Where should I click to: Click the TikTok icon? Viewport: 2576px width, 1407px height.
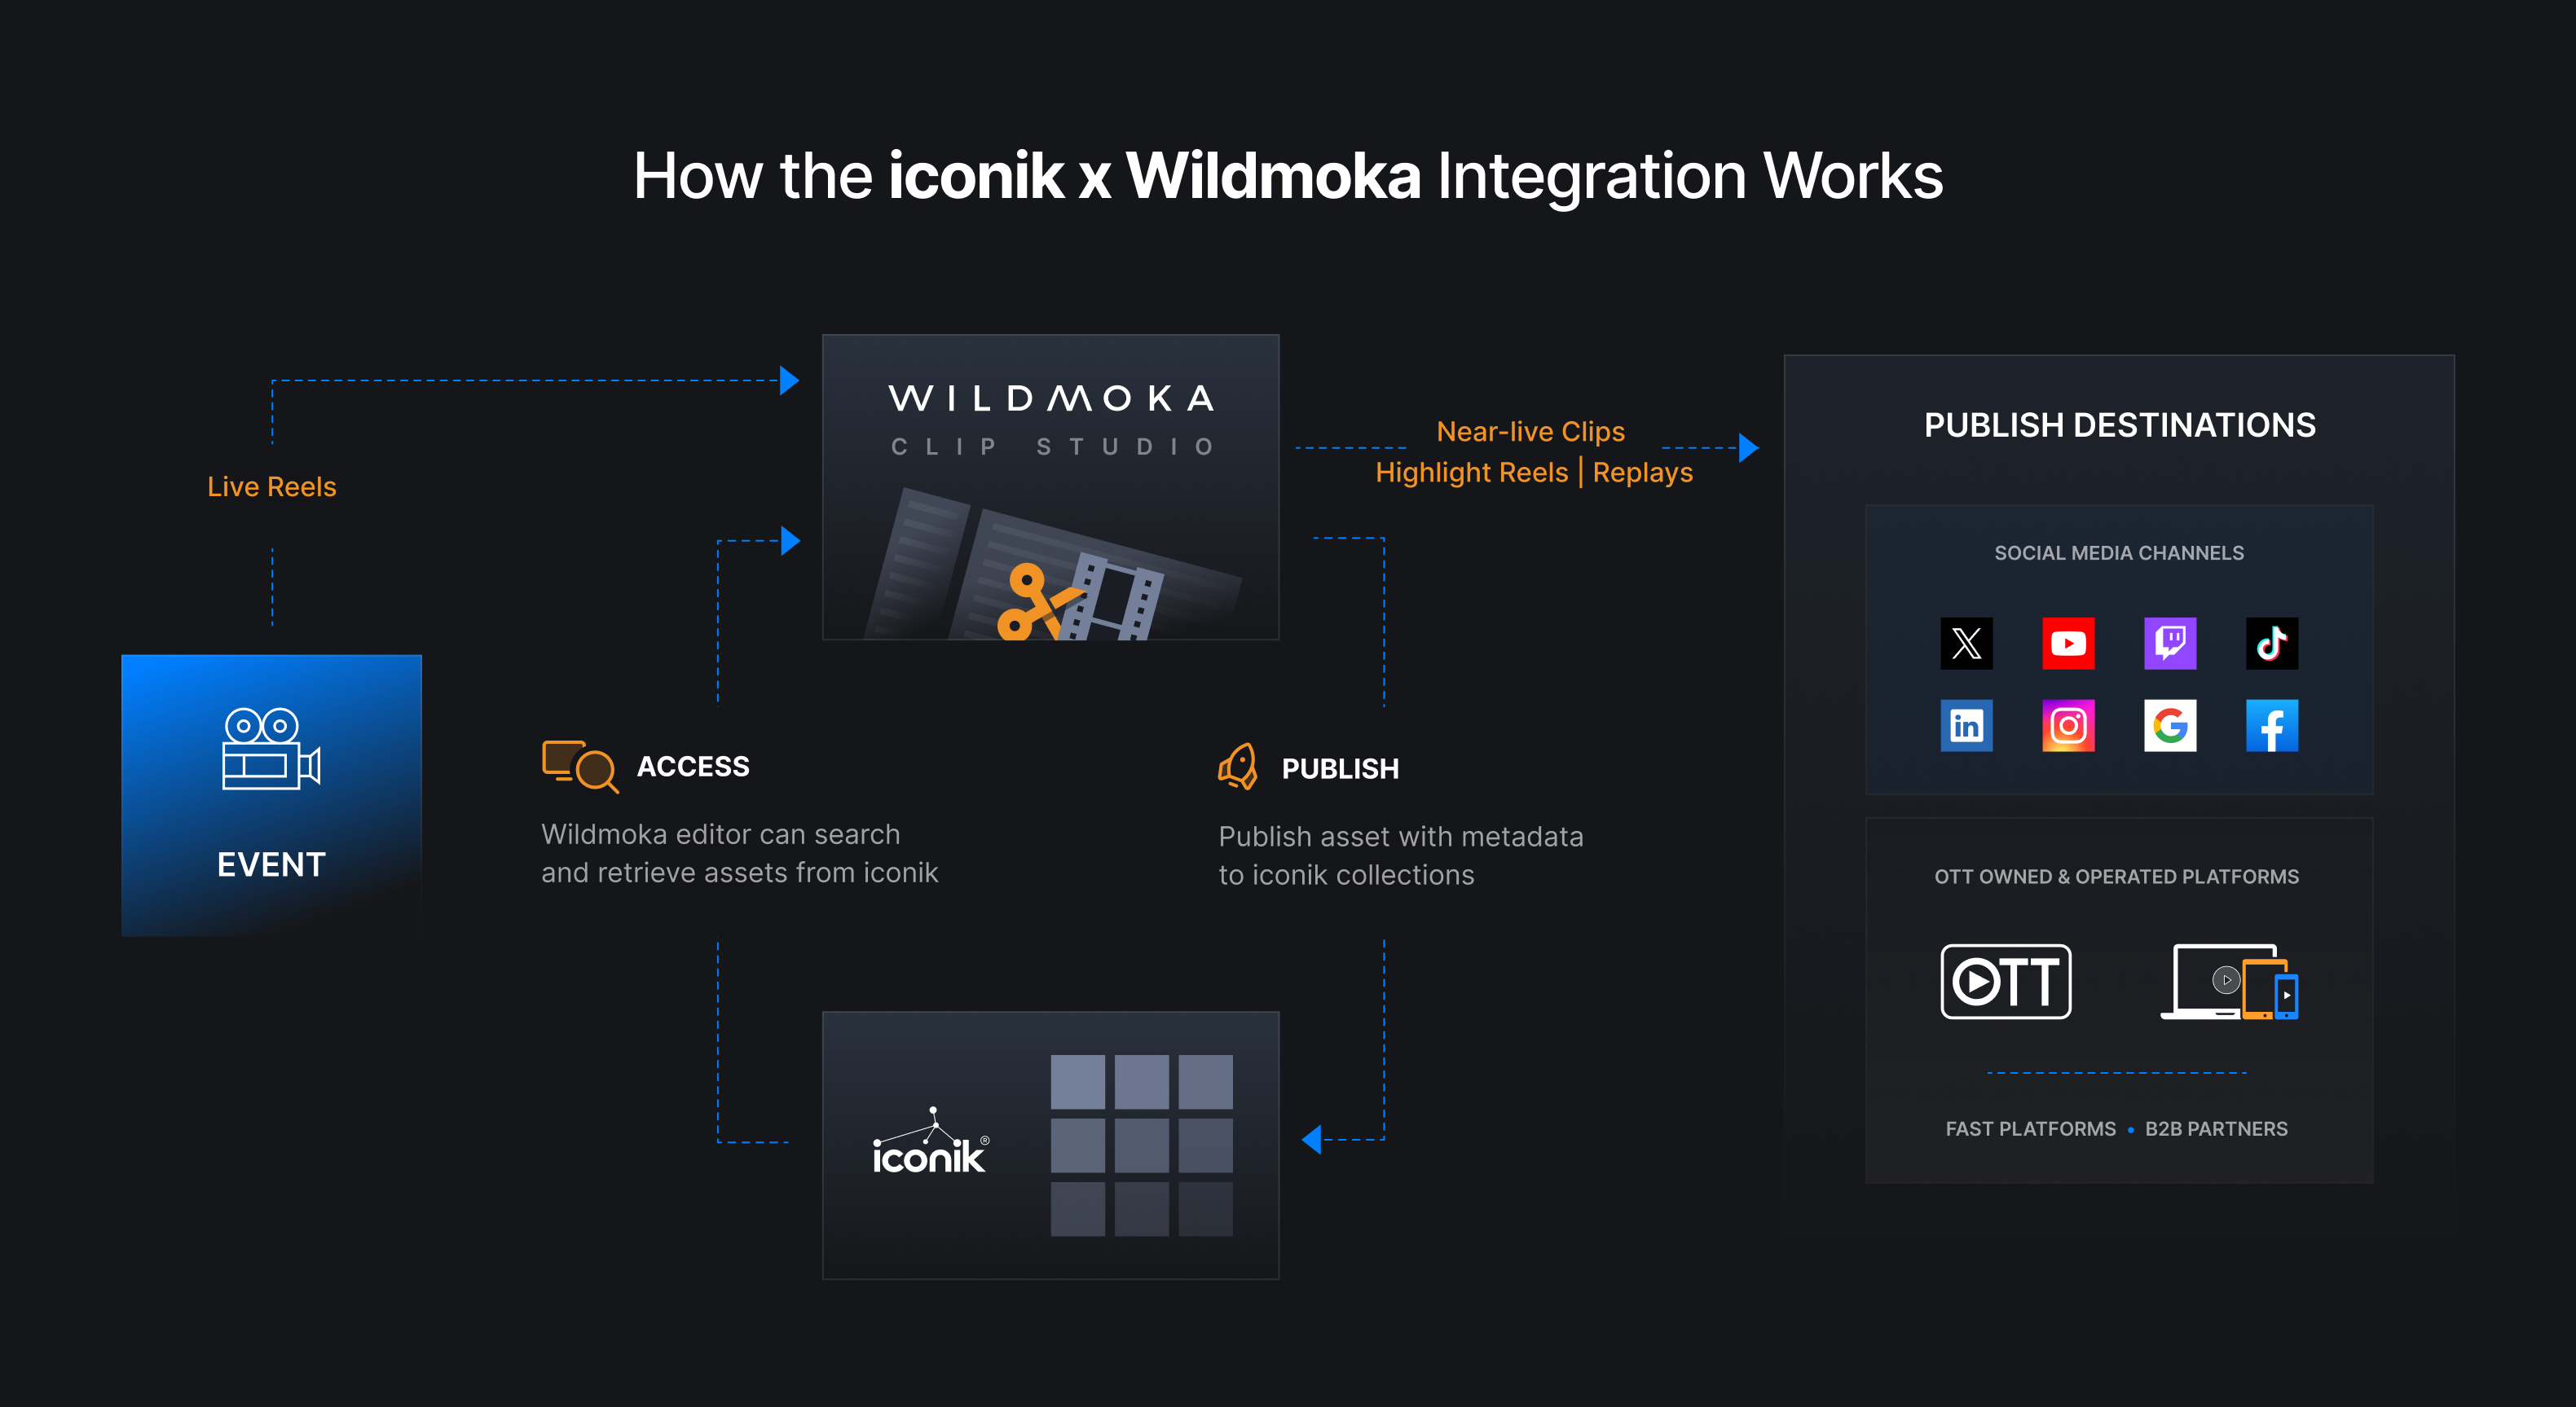coord(2271,643)
